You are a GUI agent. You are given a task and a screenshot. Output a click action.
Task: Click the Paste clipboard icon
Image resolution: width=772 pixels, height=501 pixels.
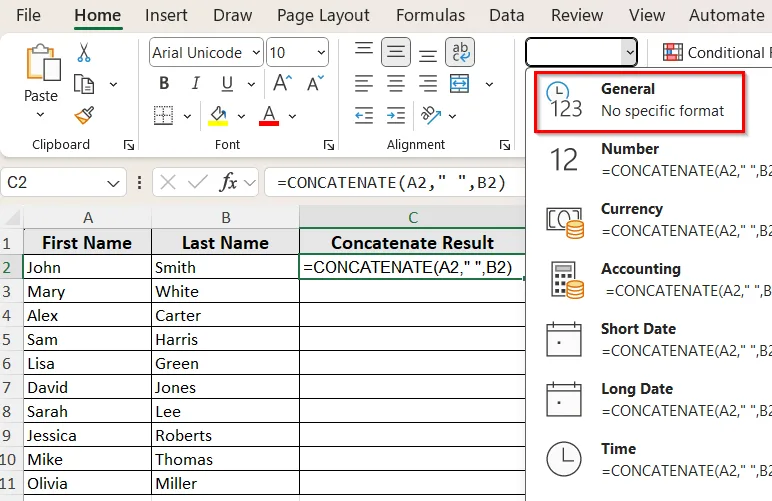pyautogui.click(x=42, y=63)
